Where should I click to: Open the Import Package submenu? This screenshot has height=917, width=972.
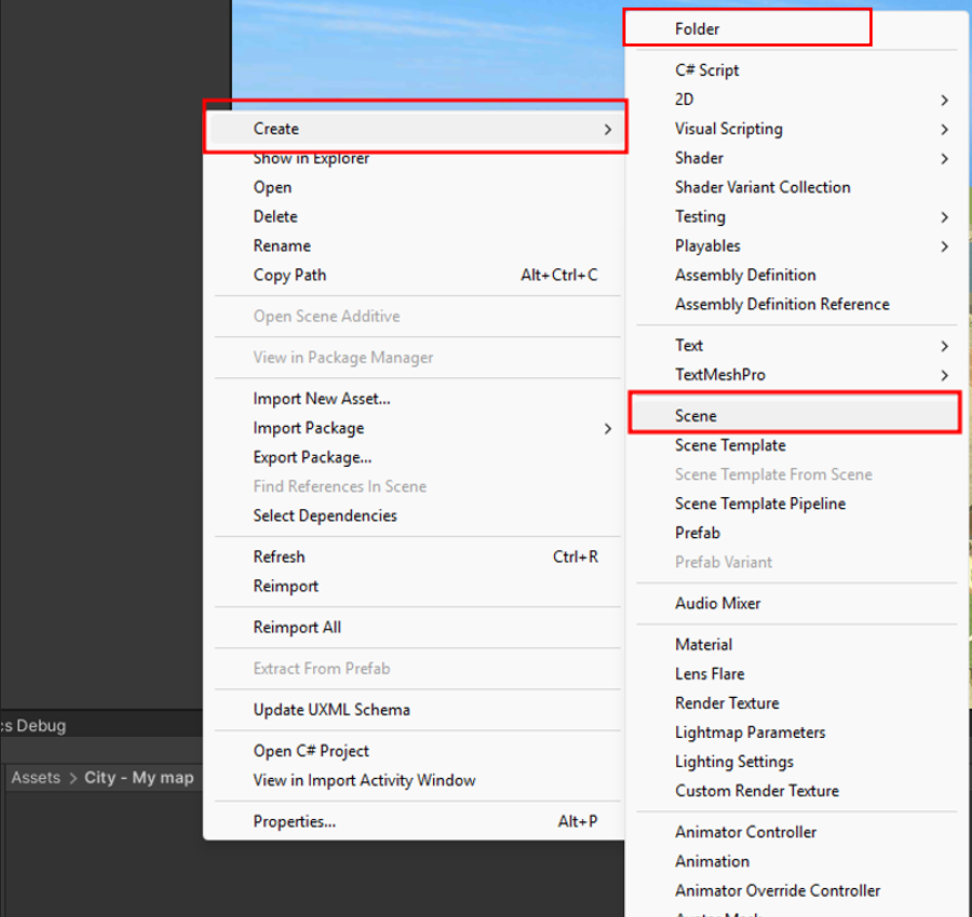coord(308,428)
